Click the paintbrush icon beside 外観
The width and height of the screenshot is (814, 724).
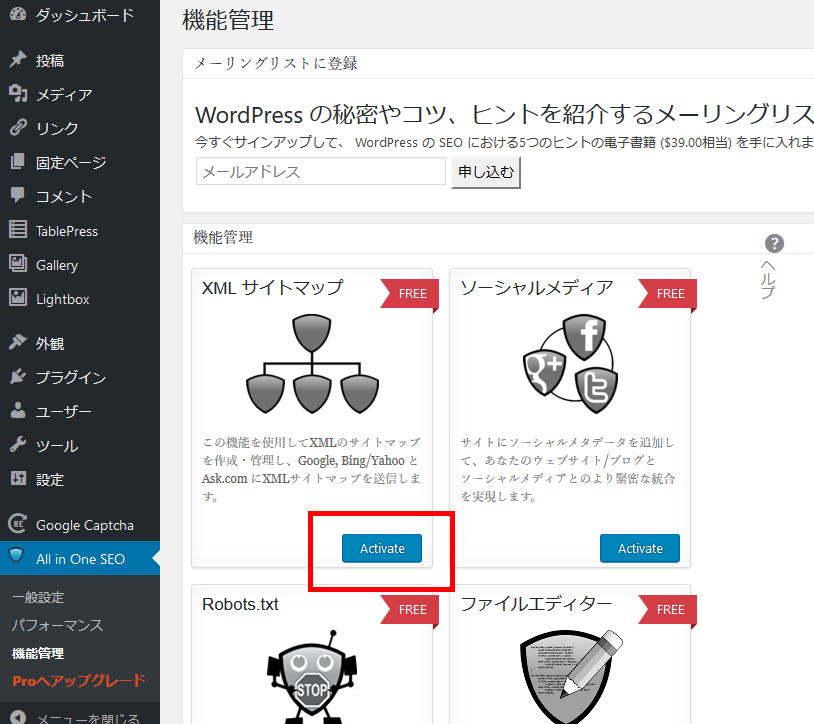18,342
